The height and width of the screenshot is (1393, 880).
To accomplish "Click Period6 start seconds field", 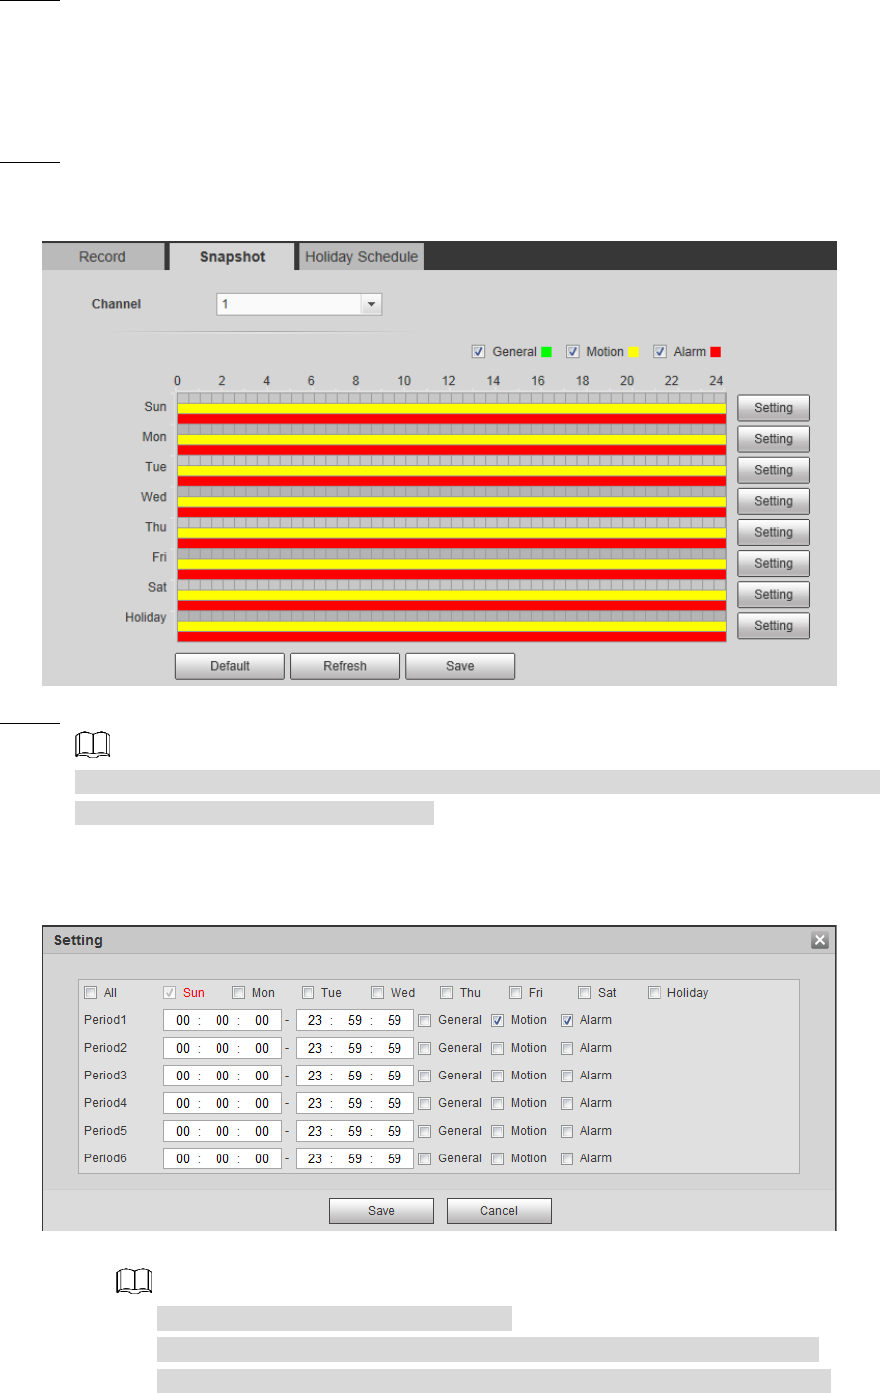I will coord(262,1159).
